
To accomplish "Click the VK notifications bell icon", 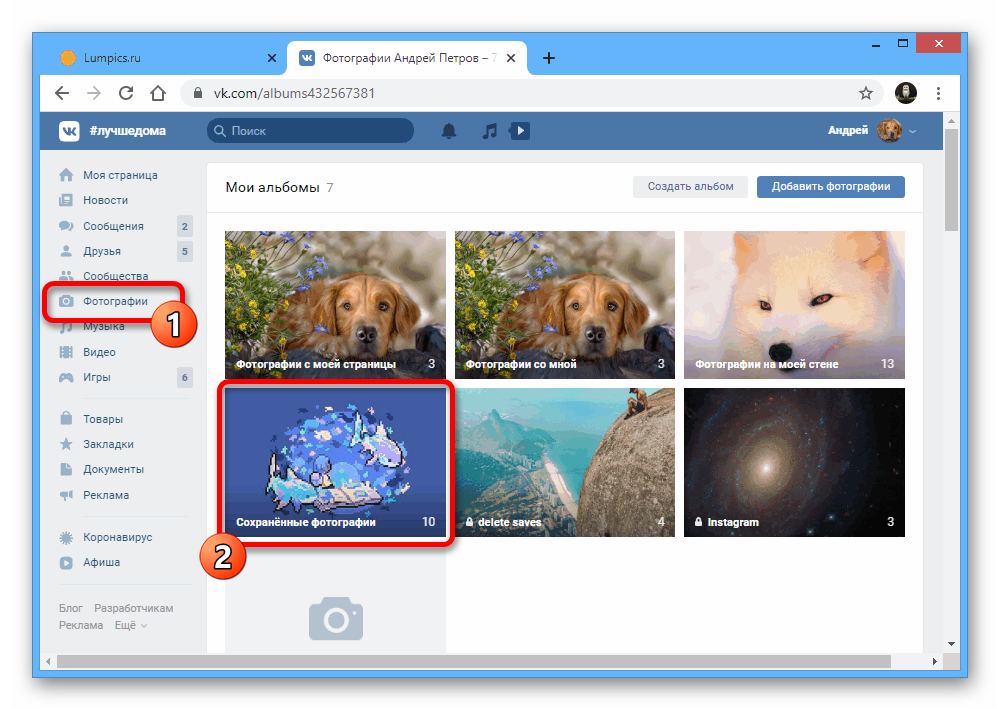I will tap(449, 131).
